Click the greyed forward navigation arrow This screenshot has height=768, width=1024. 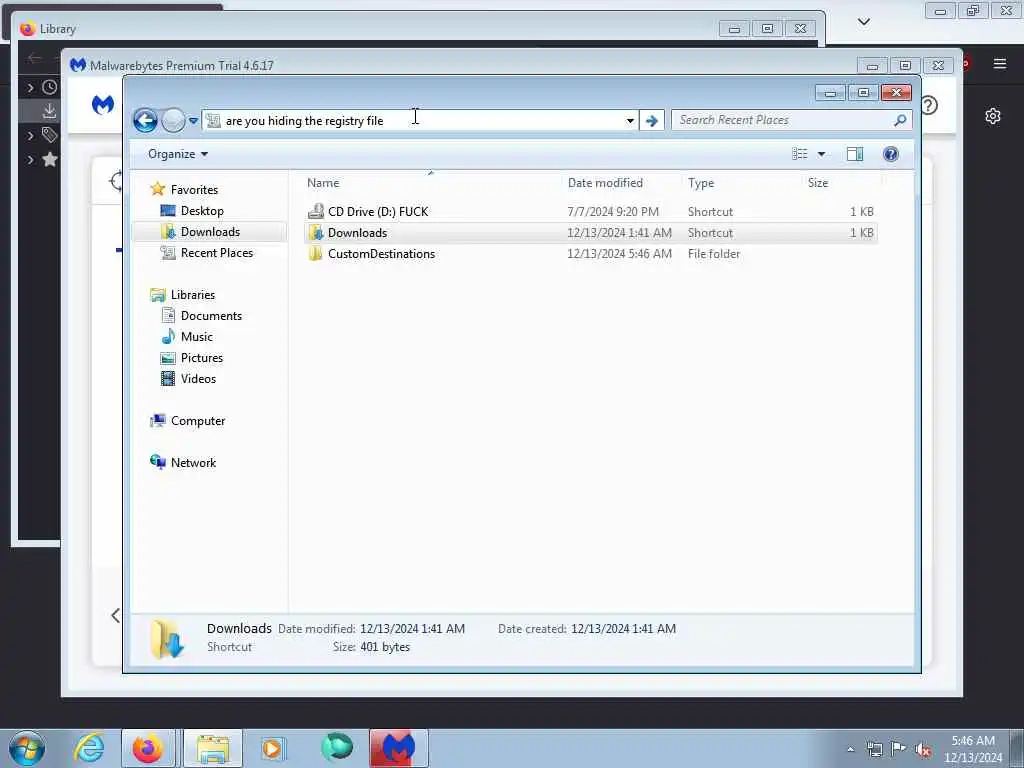[x=173, y=120]
